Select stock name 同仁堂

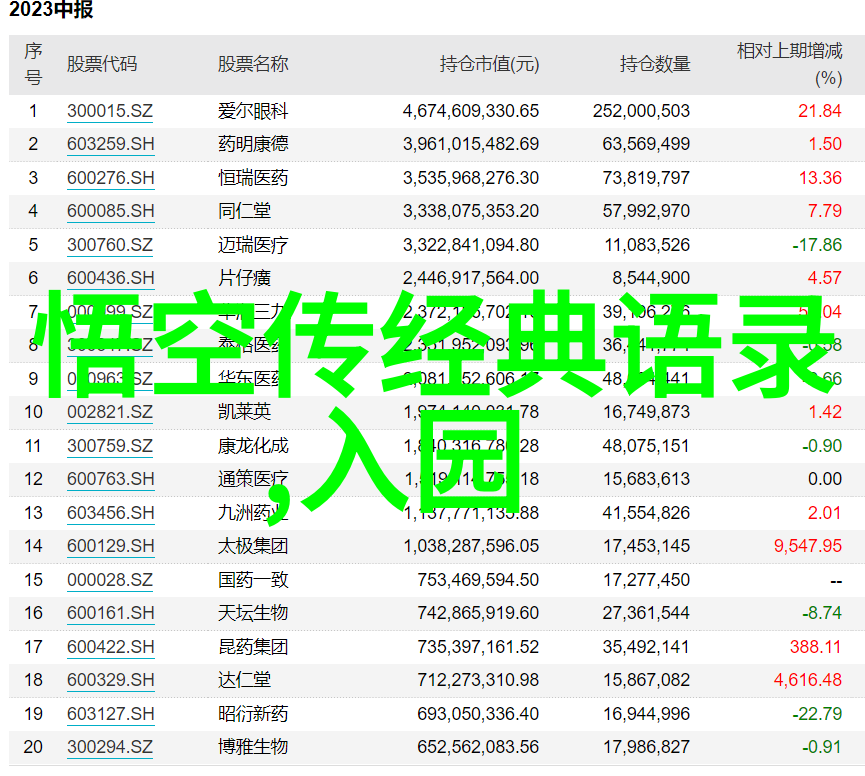point(244,211)
